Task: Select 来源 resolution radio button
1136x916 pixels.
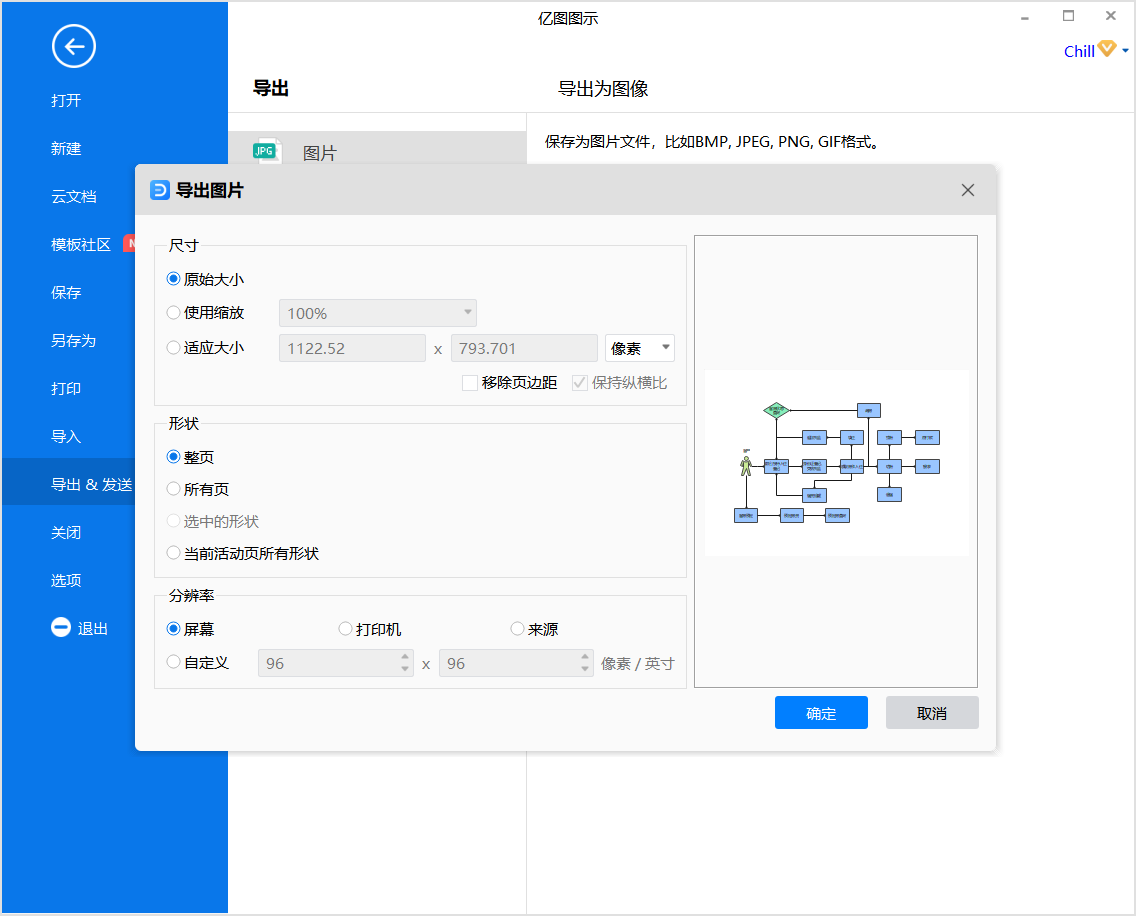Action: 517,629
